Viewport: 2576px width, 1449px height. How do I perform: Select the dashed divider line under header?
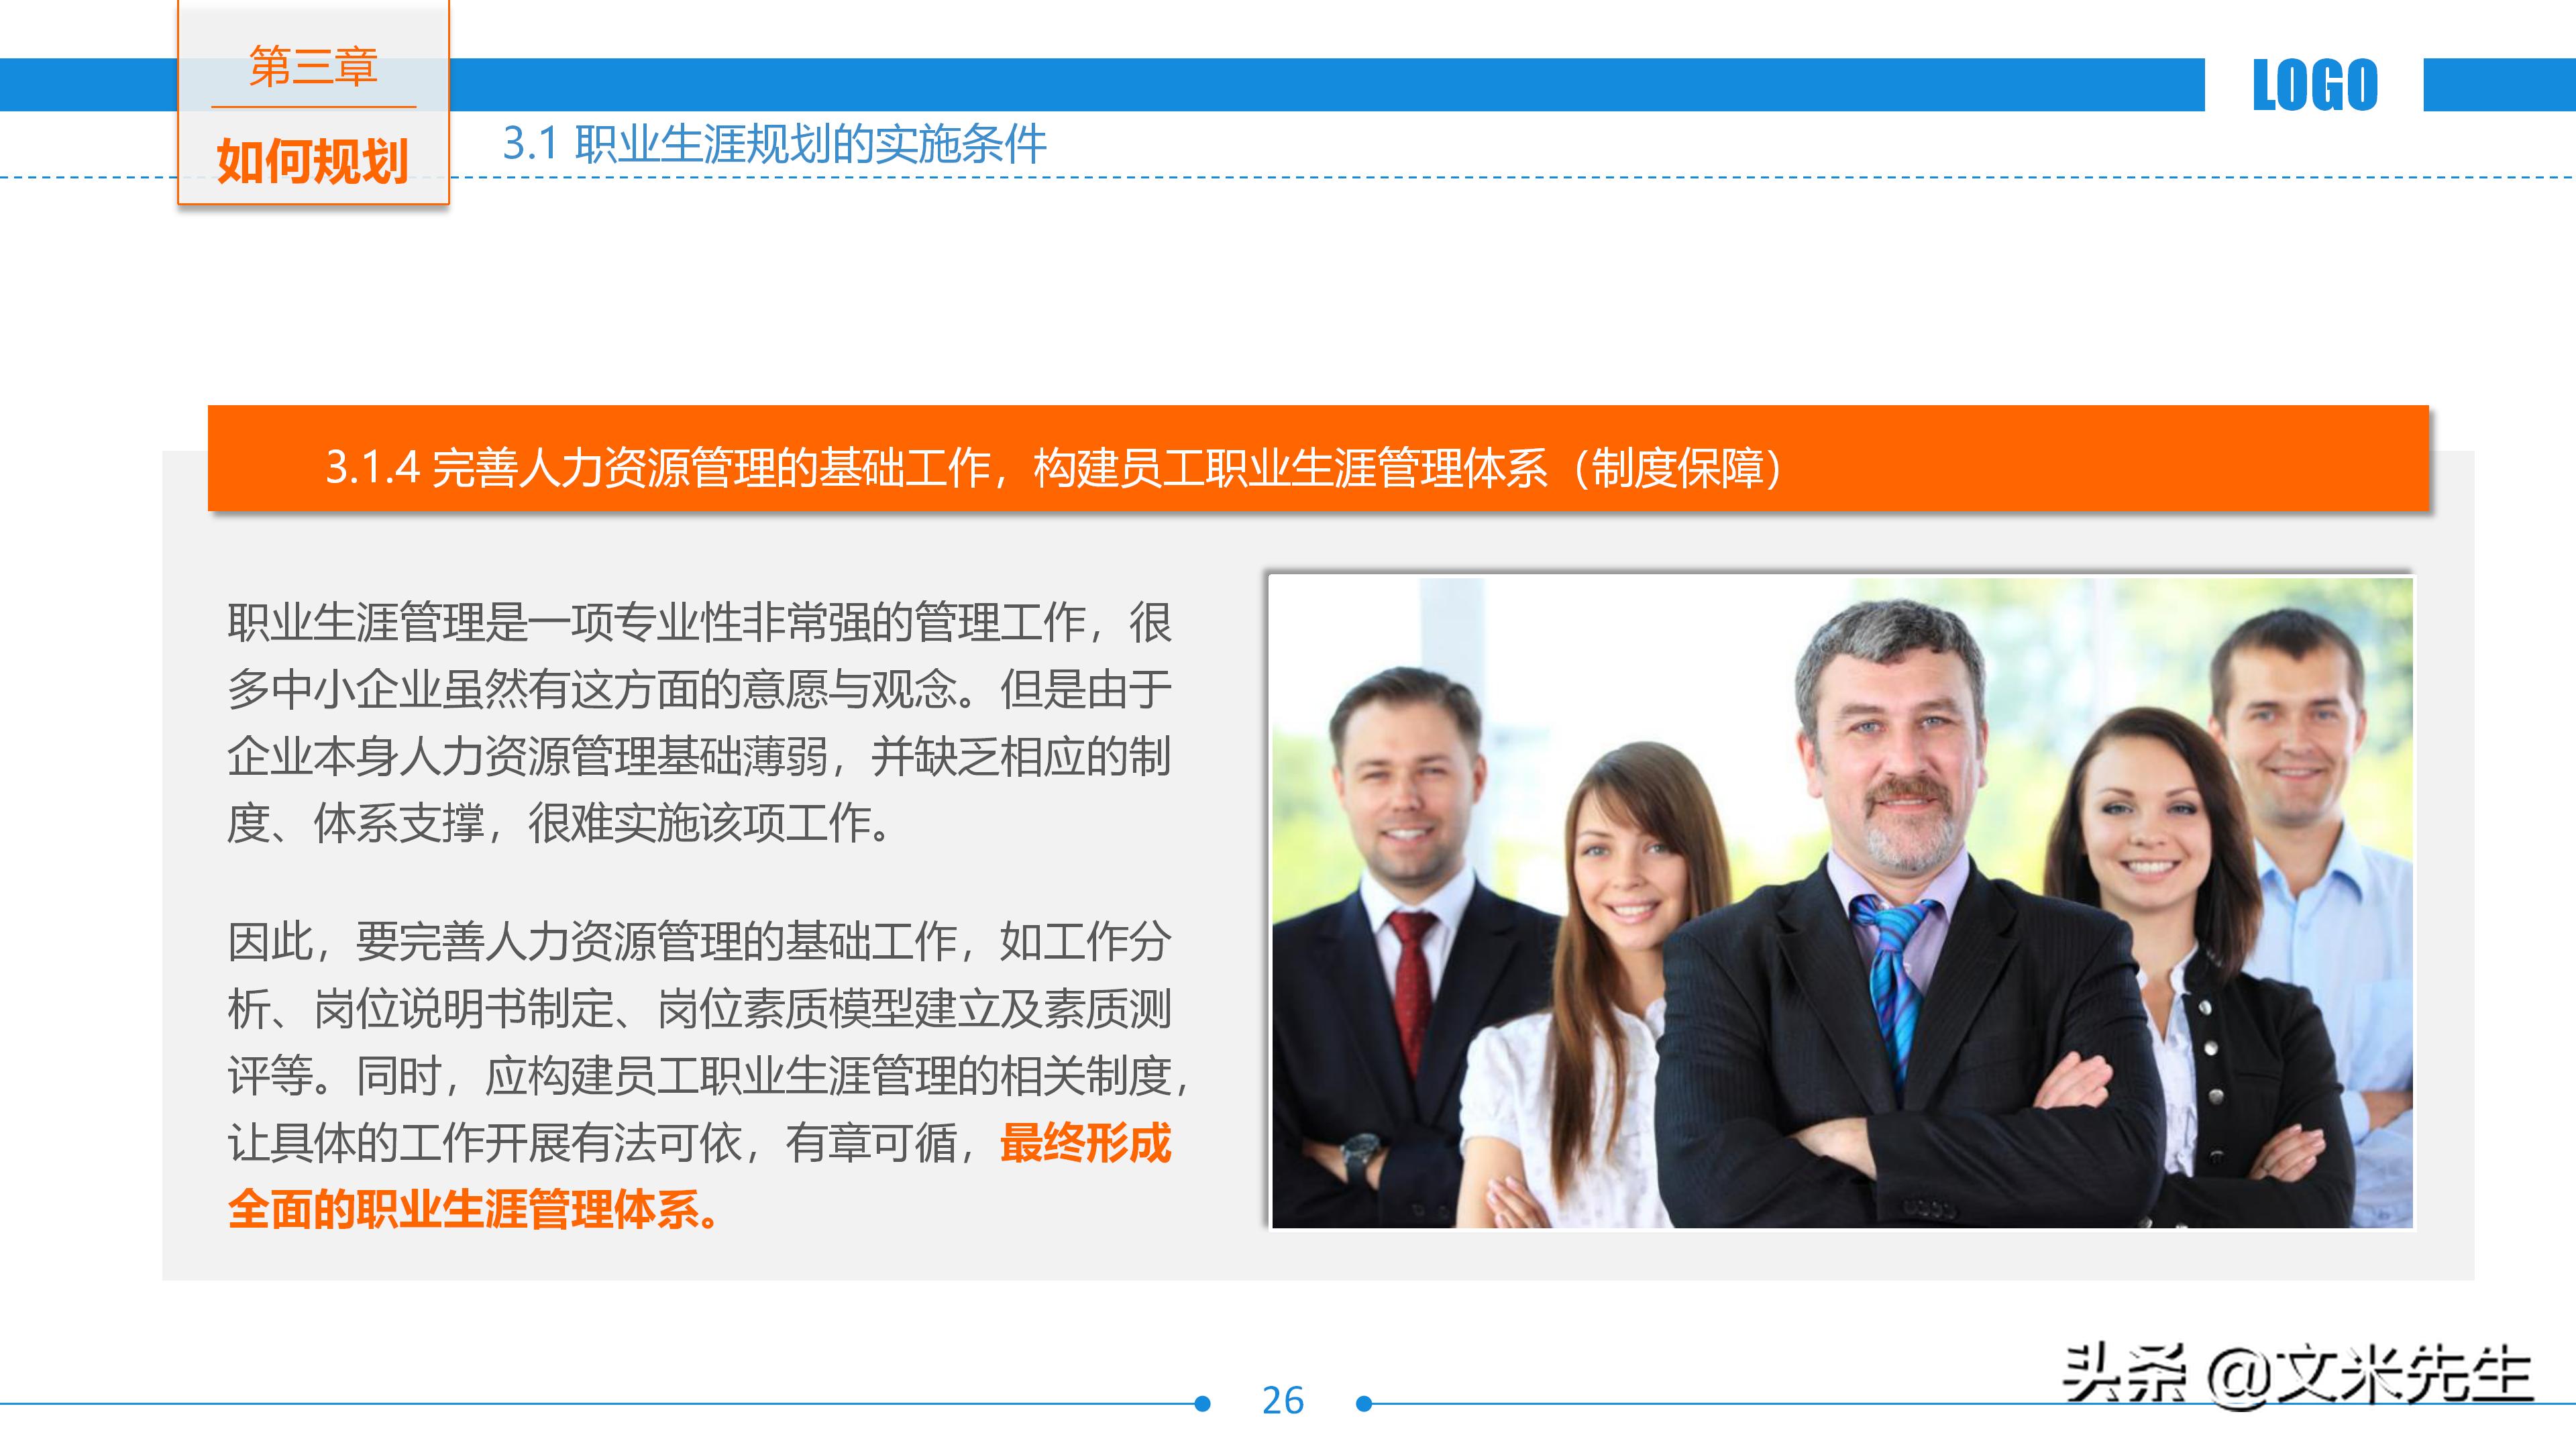pos(1500,178)
